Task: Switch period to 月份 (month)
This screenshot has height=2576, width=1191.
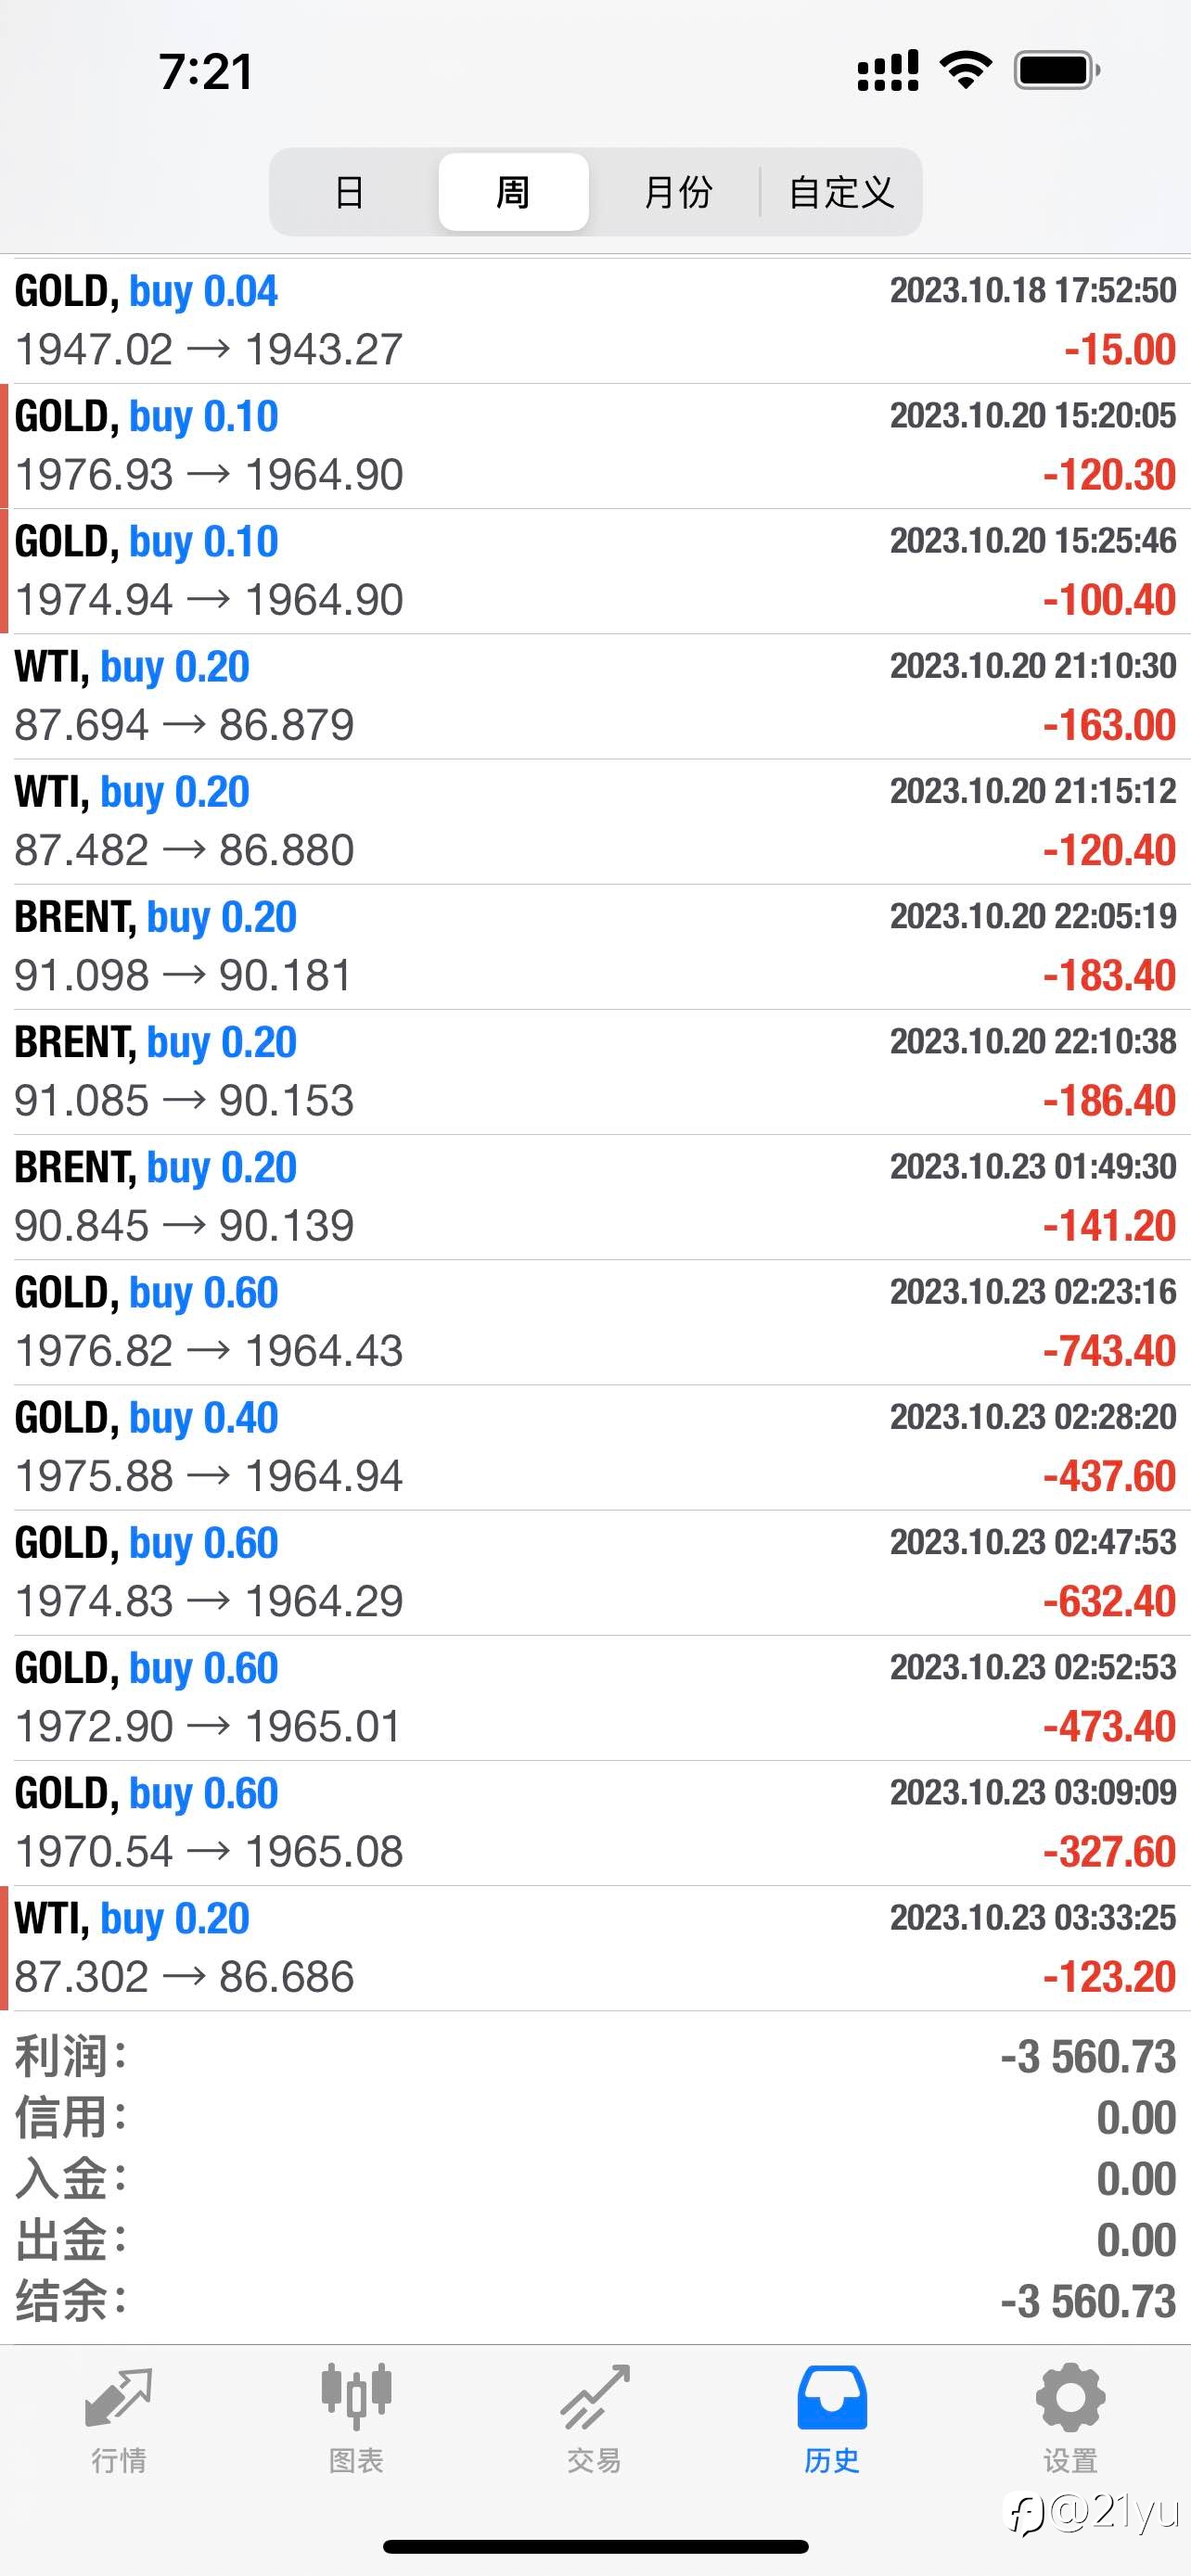Action: [678, 192]
